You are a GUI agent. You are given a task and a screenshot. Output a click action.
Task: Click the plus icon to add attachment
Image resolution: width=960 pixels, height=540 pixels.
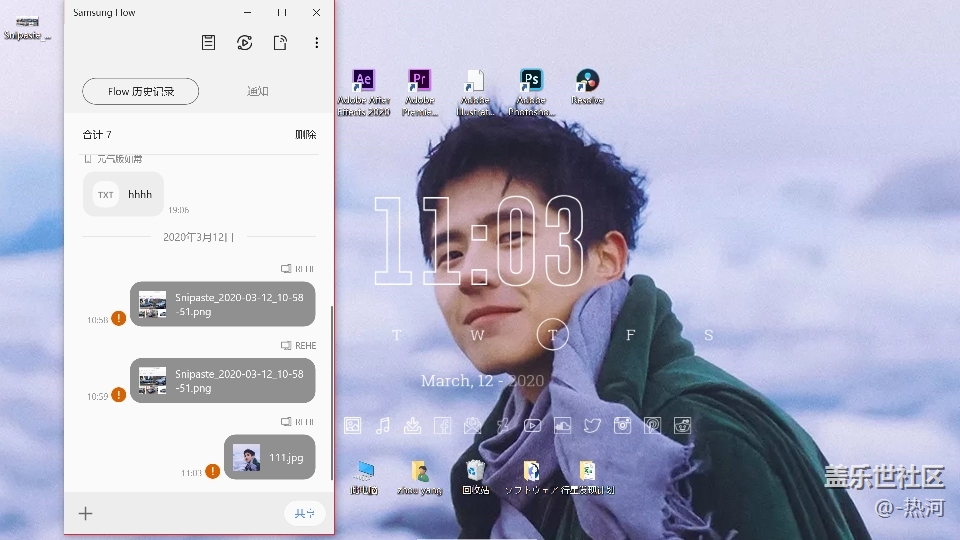[x=86, y=513]
